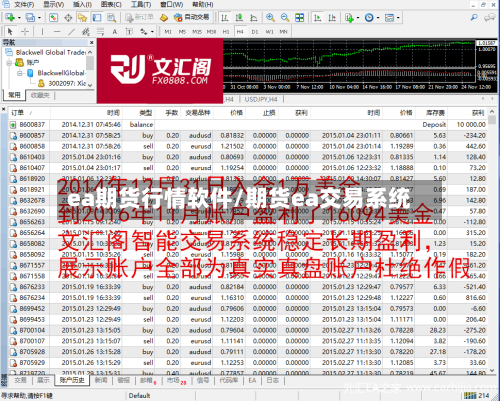The height and width of the screenshot is (401, 500).
Task: Switch timeframe to D1
Action: pyautogui.click(x=255, y=32)
